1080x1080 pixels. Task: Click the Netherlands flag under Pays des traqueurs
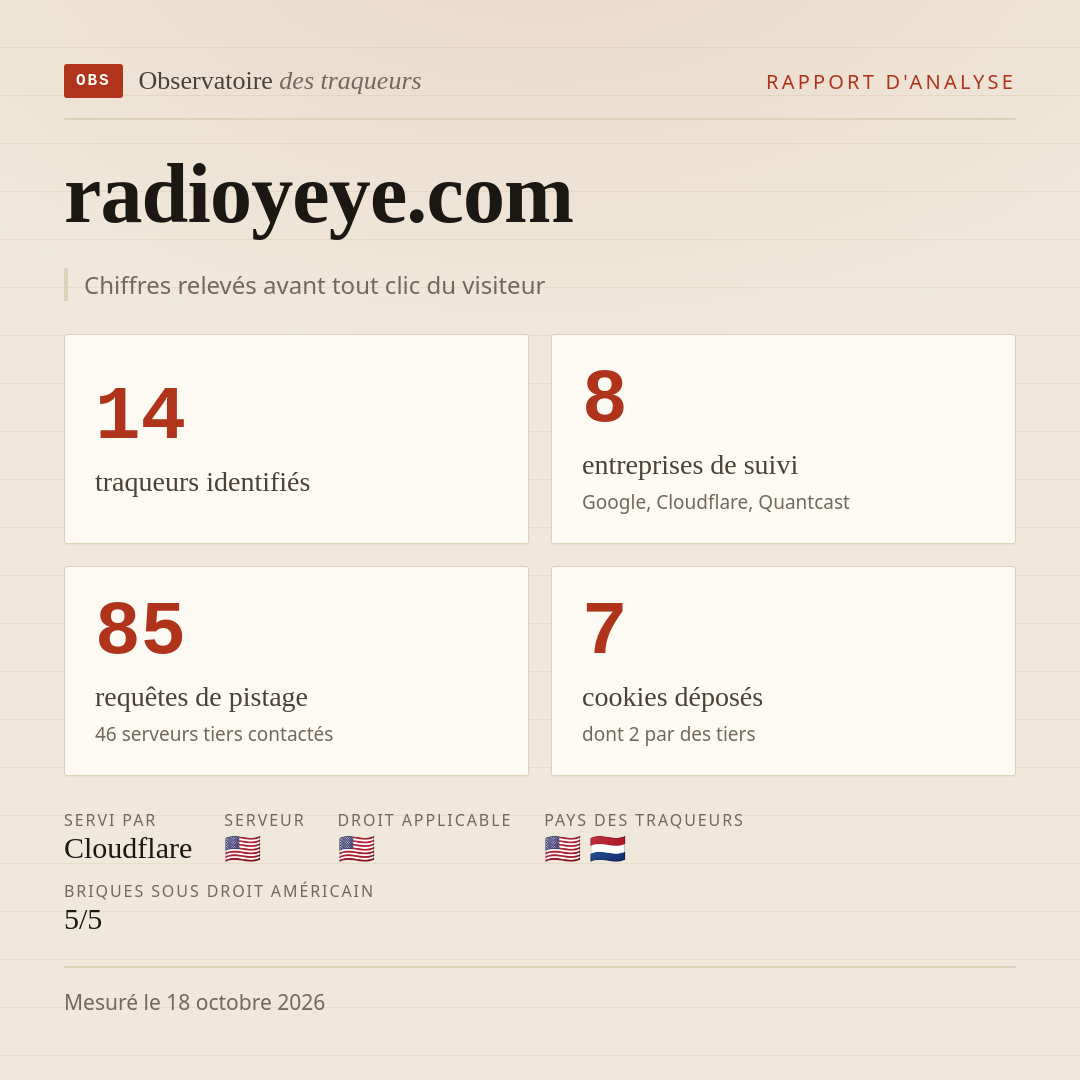(608, 849)
